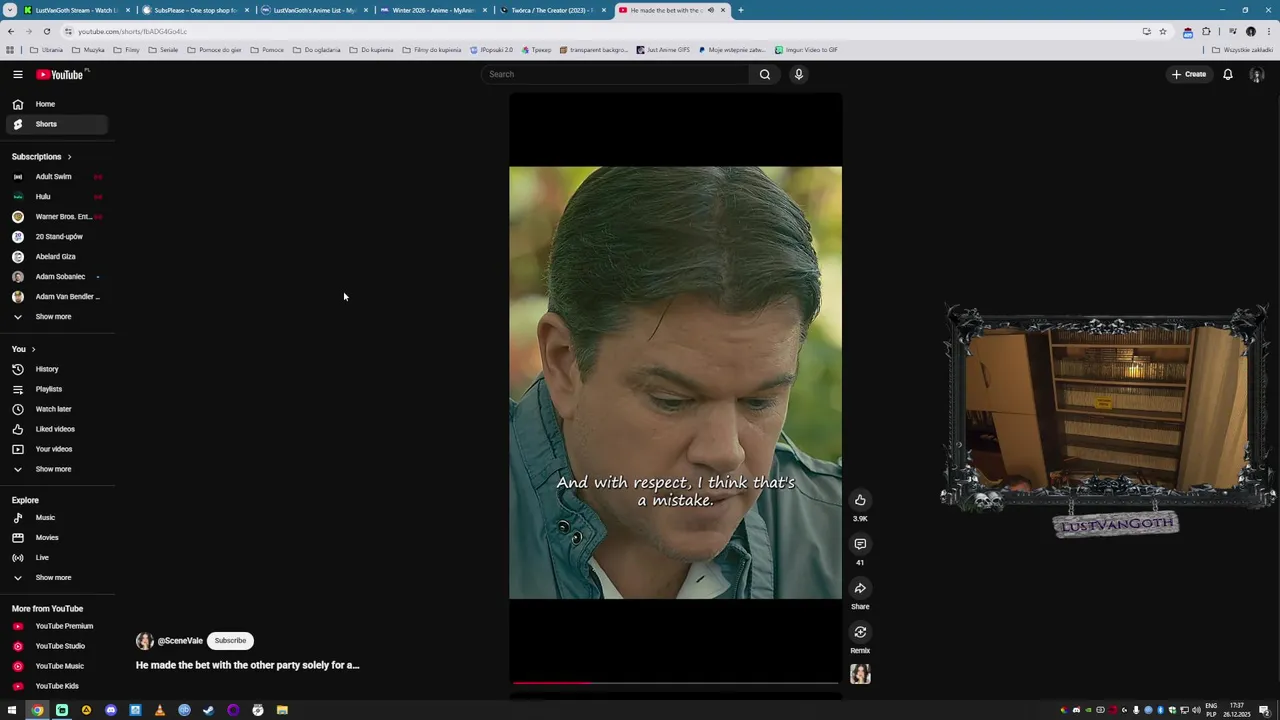Open Abelard Giza channel
Screen dimensions: 1280x720
tap(56, 257)
